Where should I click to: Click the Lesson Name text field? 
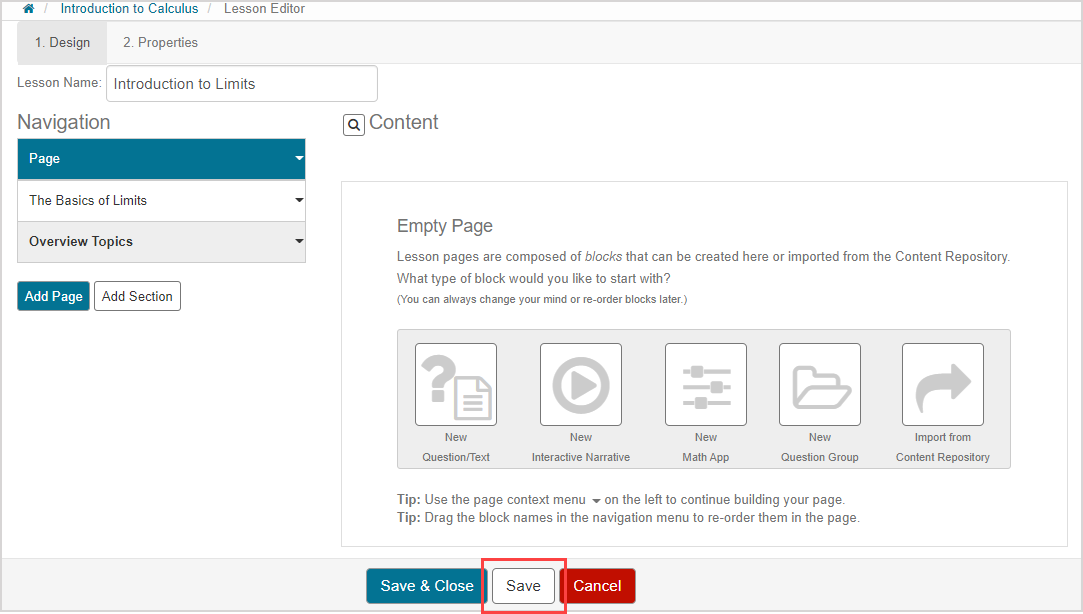tap(241, 84)
